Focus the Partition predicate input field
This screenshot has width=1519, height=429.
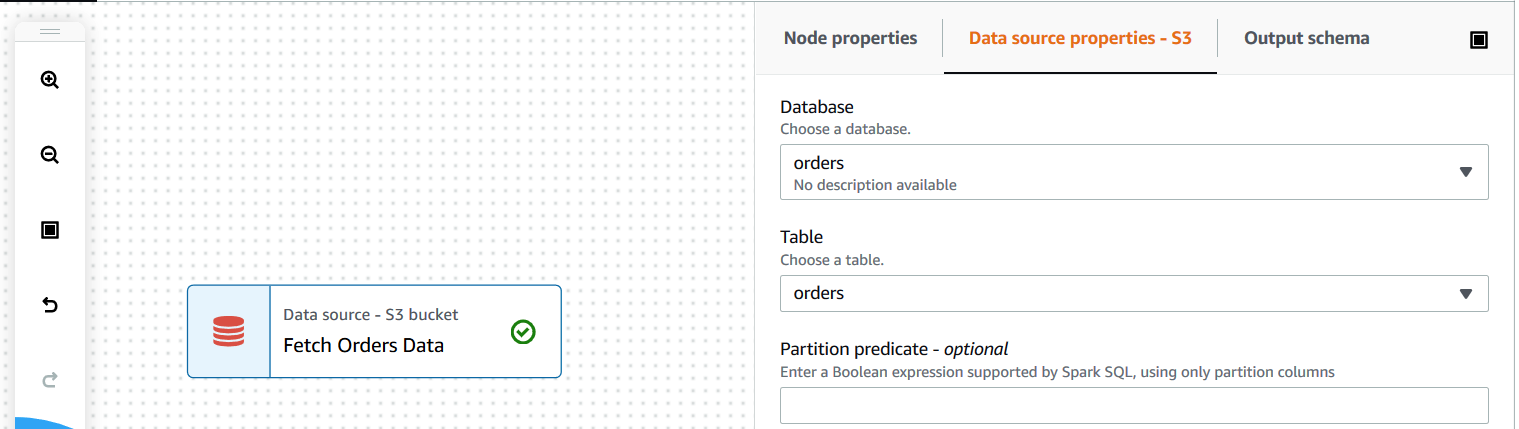click(1133, 405)
